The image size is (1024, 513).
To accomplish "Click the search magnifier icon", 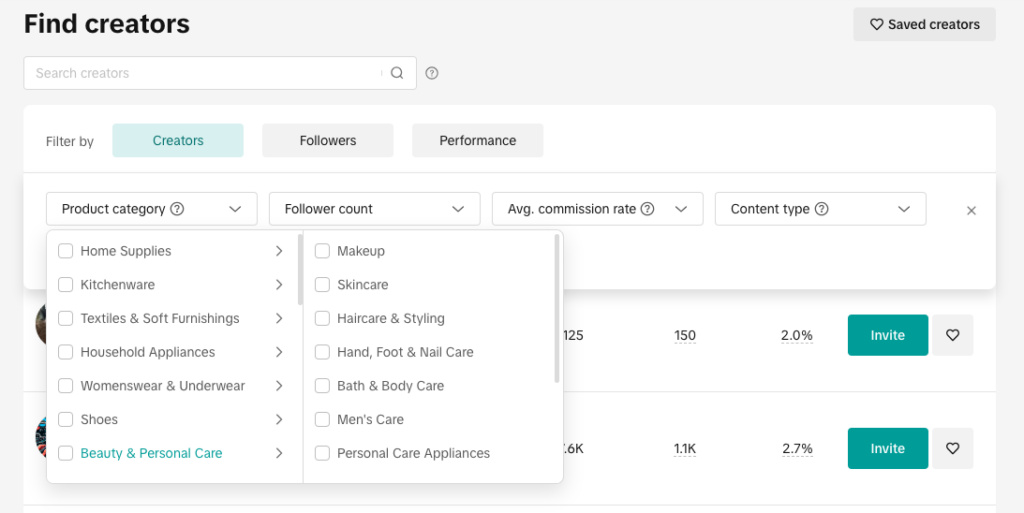I will 397,73.
